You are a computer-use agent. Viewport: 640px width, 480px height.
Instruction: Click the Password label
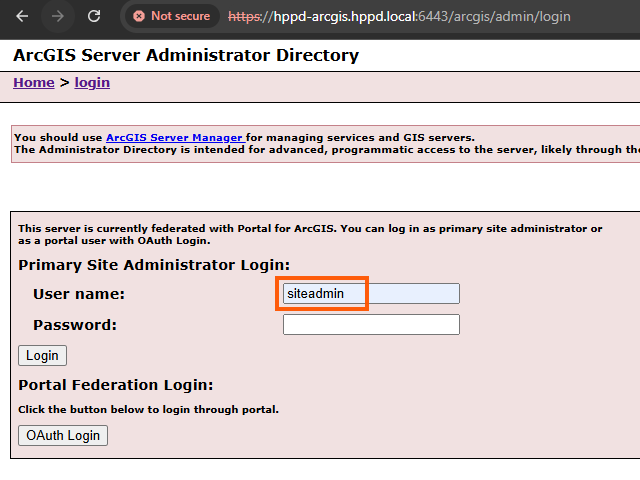coord(75,325)
